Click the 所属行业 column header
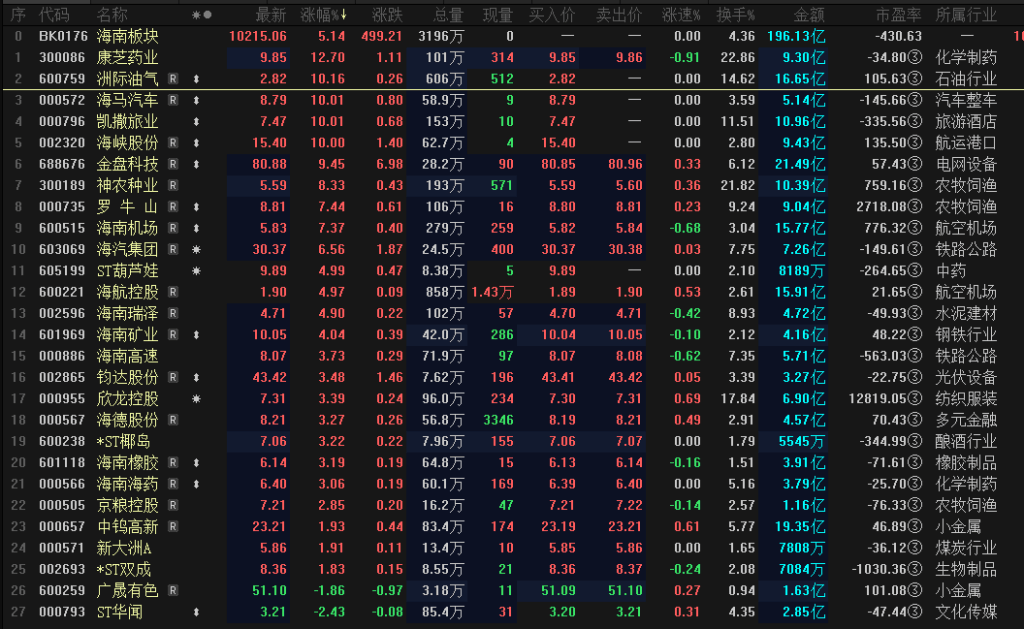This screenshot has width=1024, height=629. [x=966, y=15]
